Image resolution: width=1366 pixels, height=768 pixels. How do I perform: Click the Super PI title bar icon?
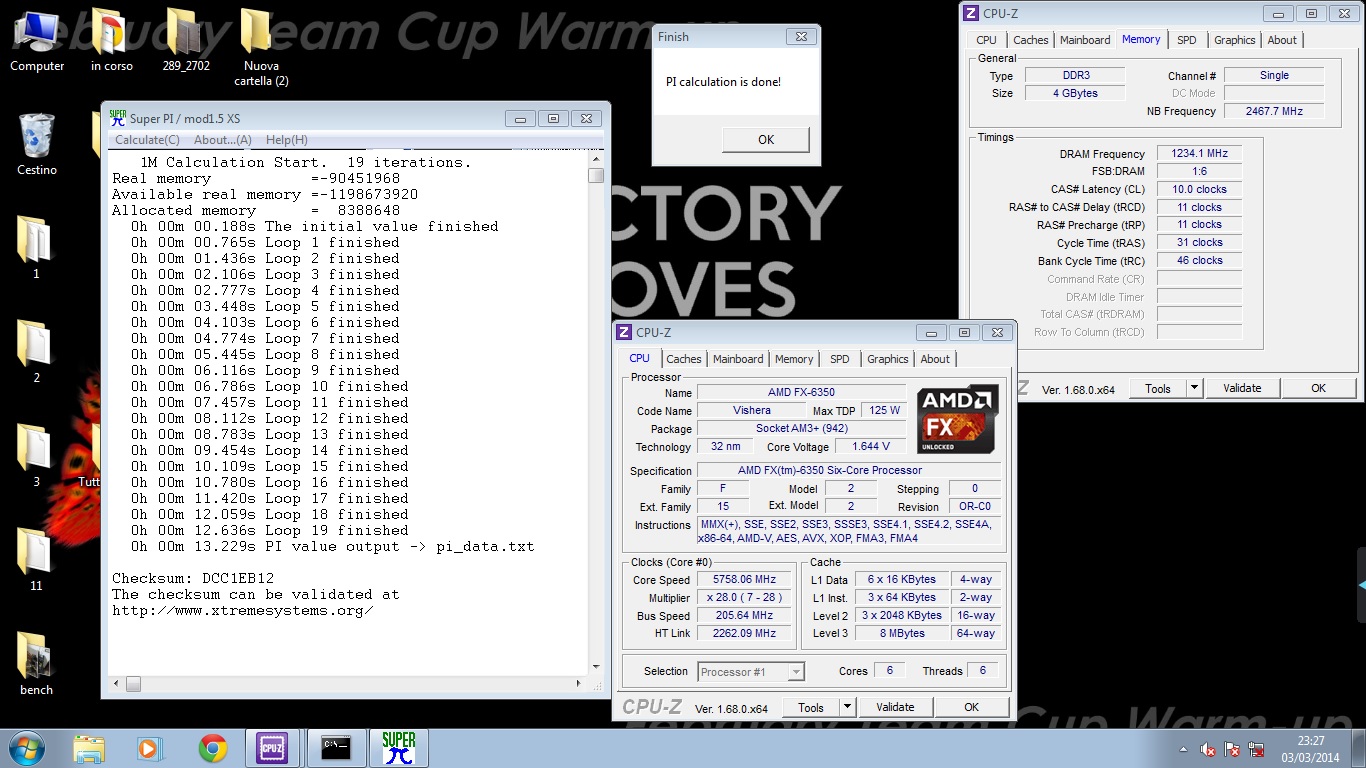point(118,118)
